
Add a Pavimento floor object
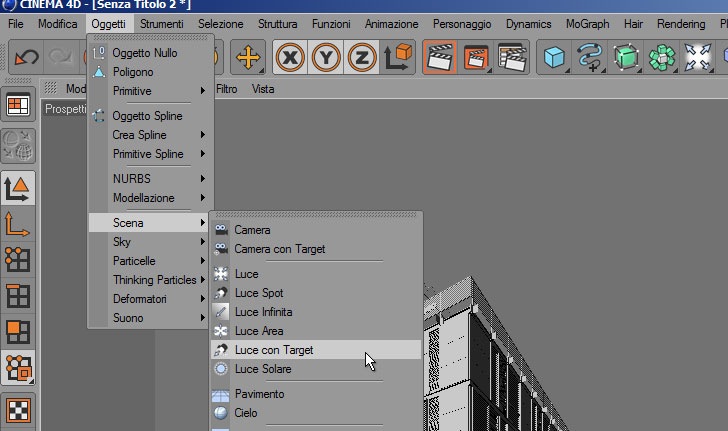[316, 393]
